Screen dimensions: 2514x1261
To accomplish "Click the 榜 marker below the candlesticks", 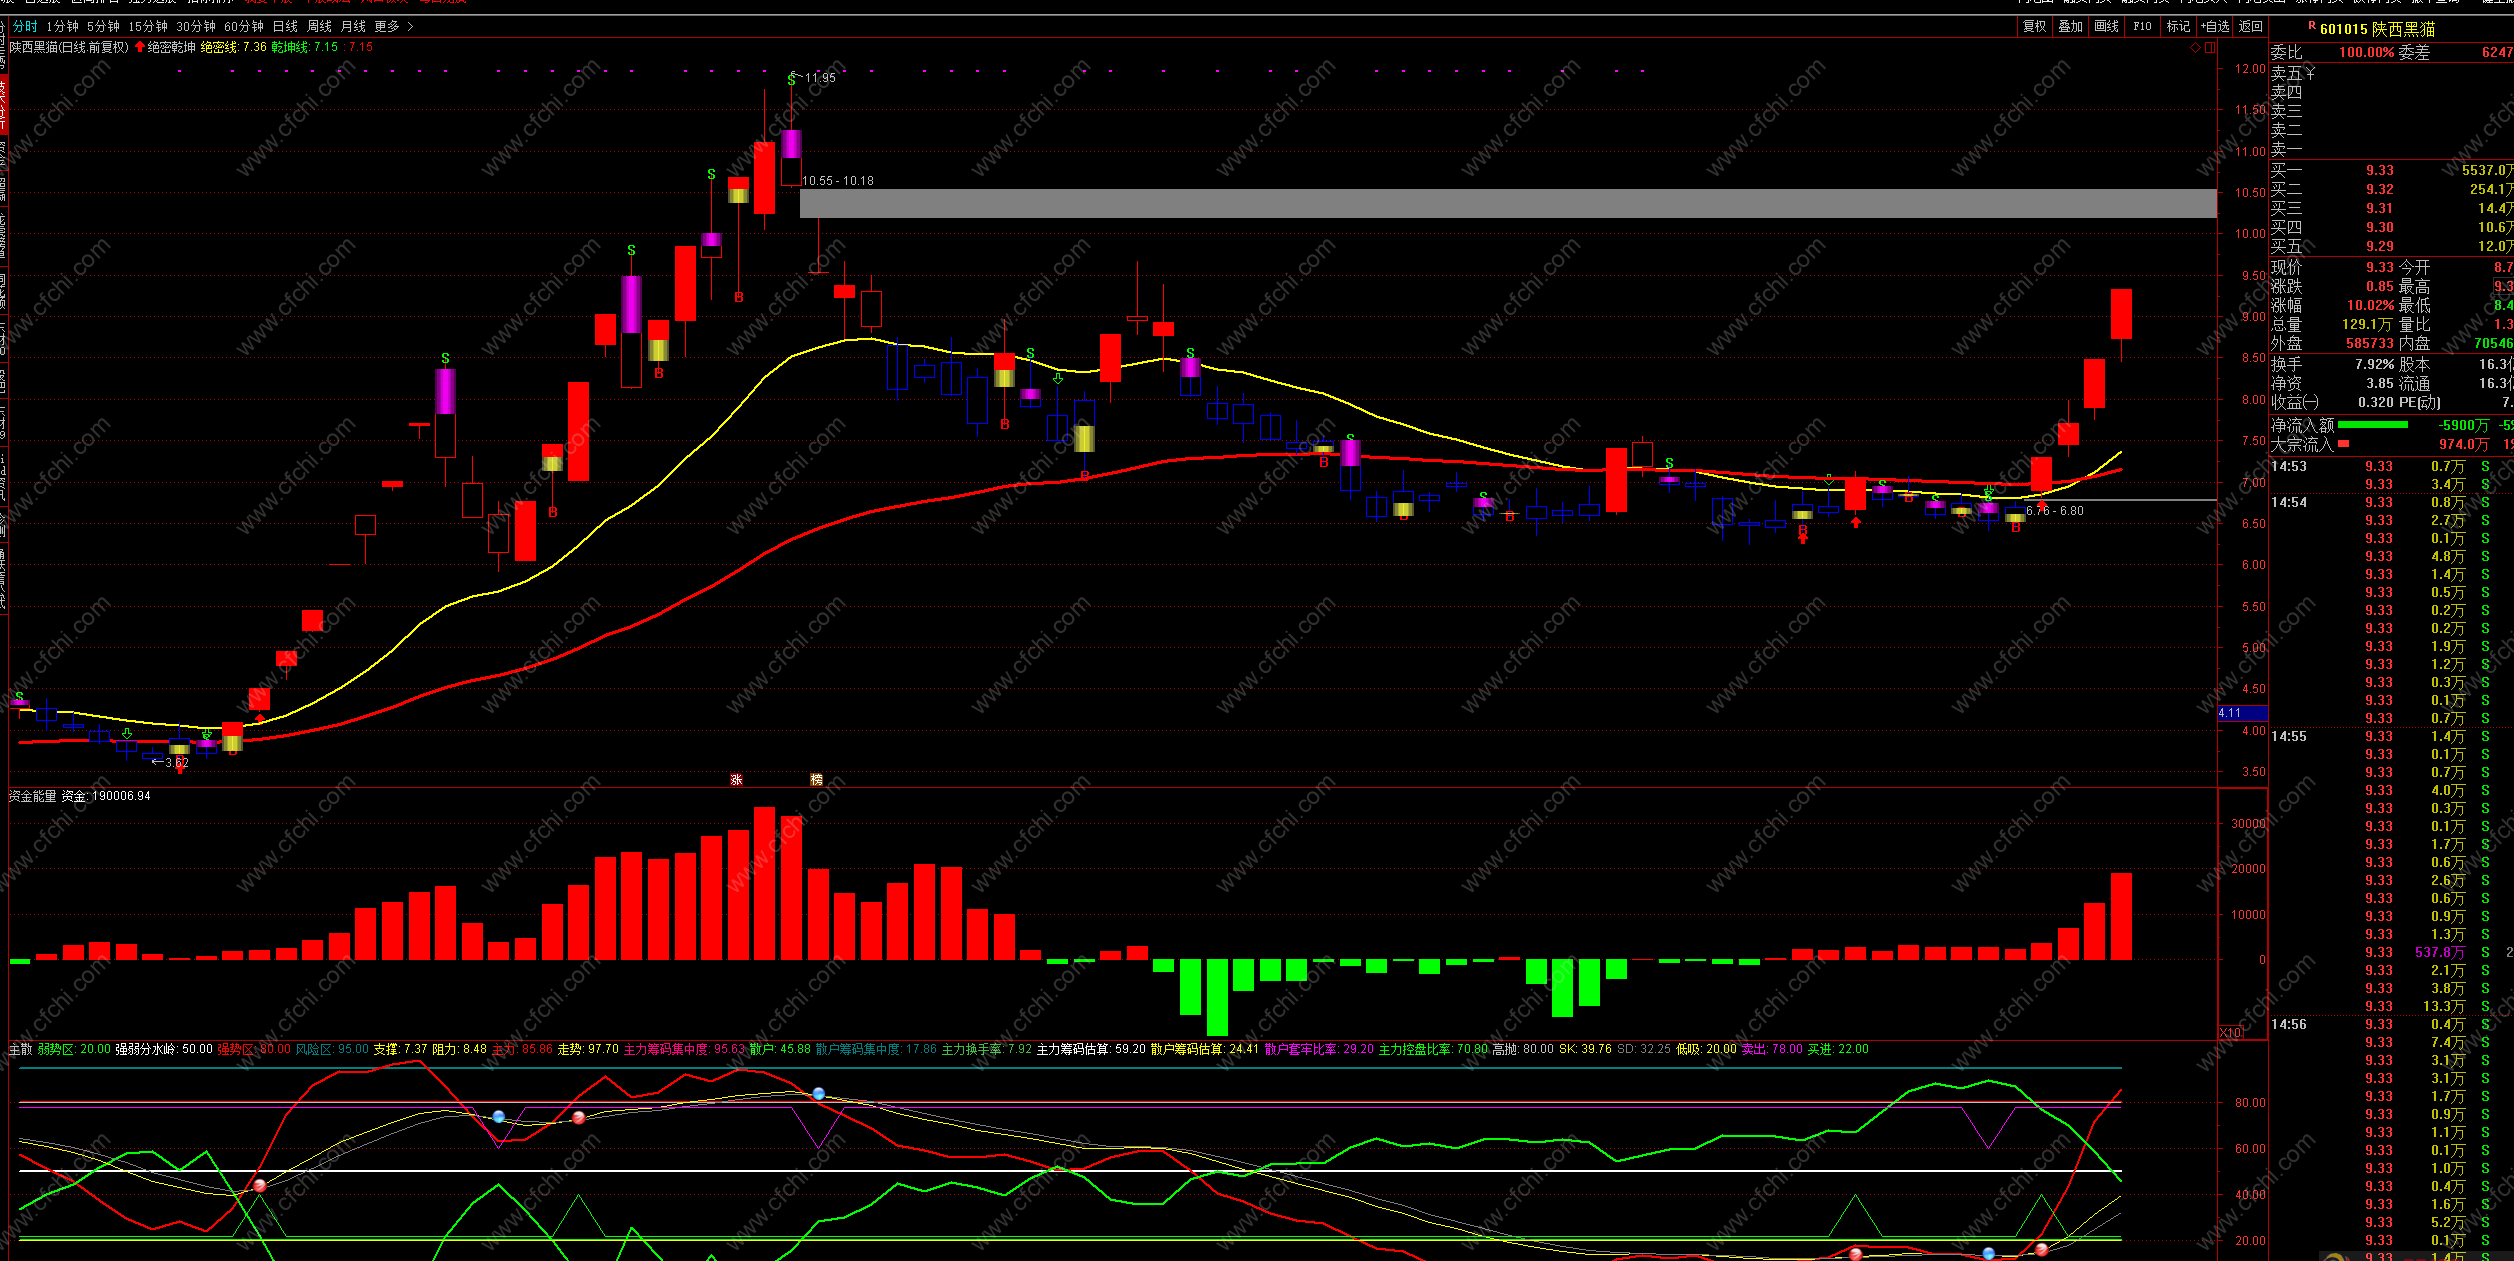I will (x=816, y=779).
